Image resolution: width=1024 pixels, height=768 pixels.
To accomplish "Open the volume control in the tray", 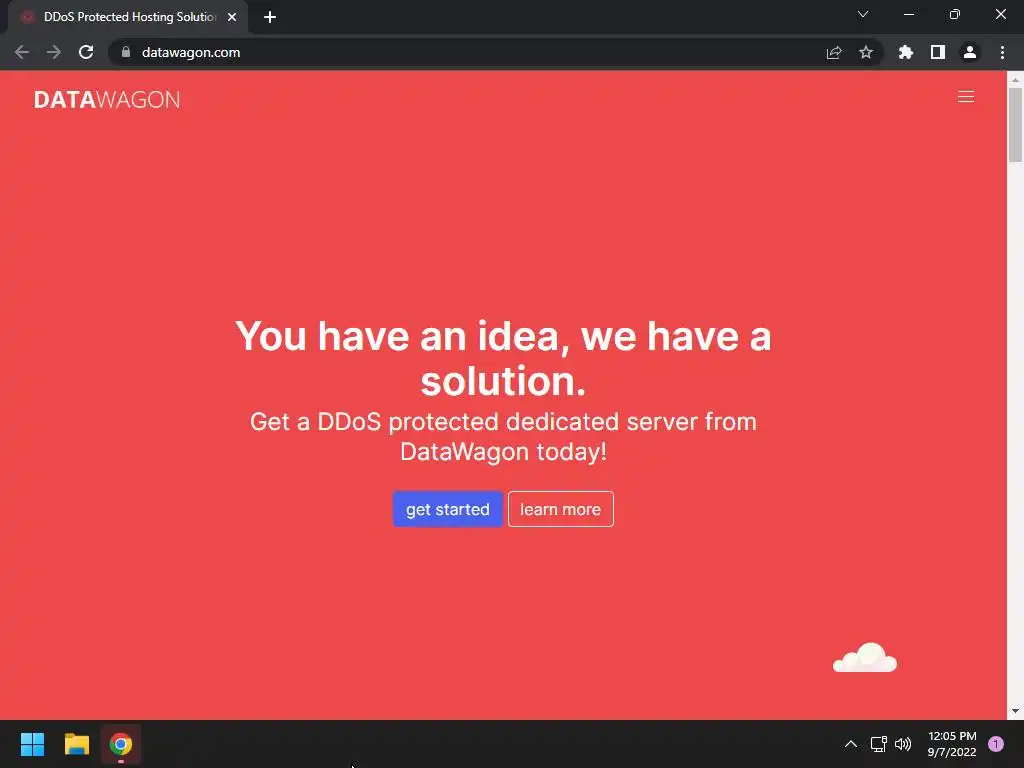I will (903, 744).
